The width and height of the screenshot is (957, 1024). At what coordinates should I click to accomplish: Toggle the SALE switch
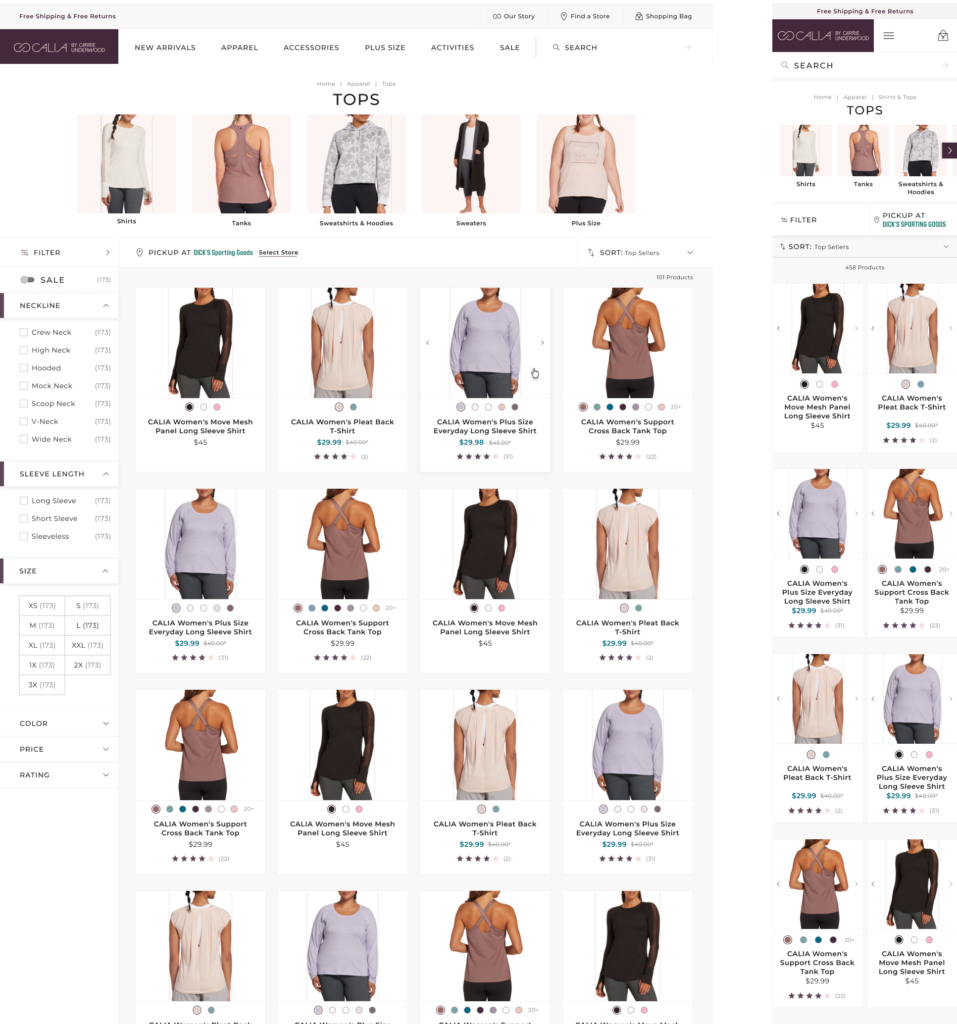point(27,280)
